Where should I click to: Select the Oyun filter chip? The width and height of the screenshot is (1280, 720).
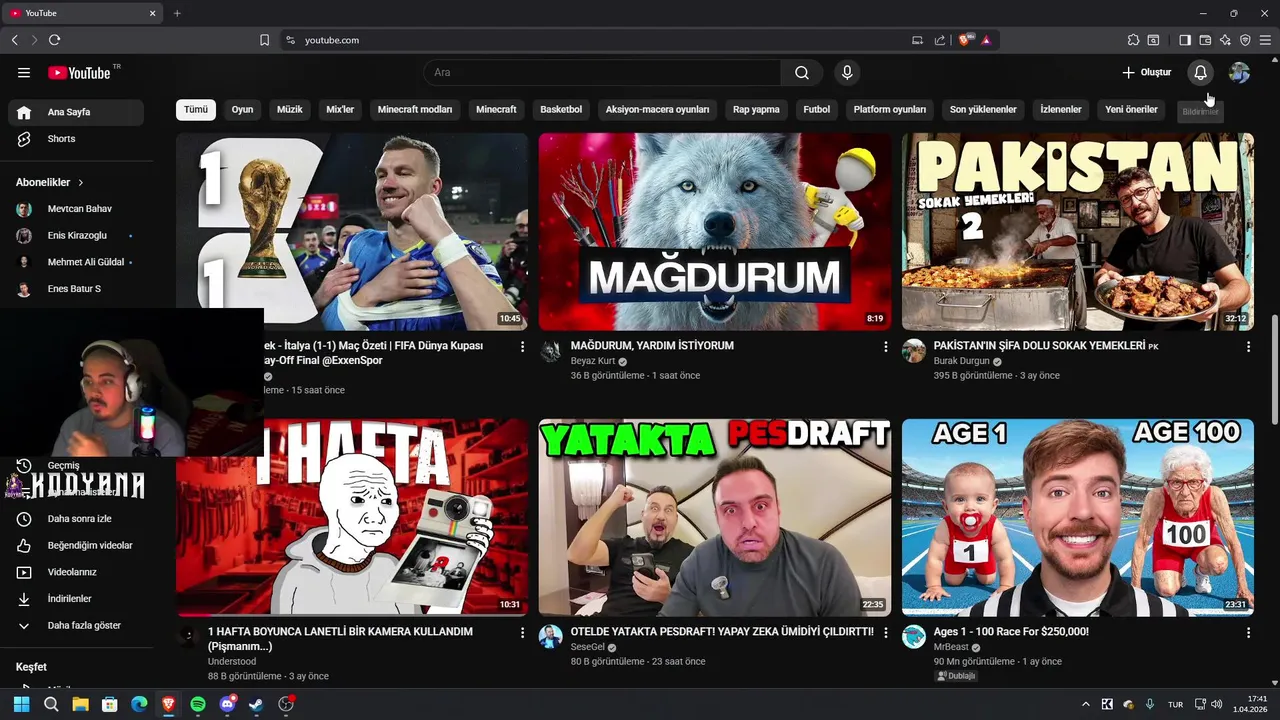pos(242,110)
